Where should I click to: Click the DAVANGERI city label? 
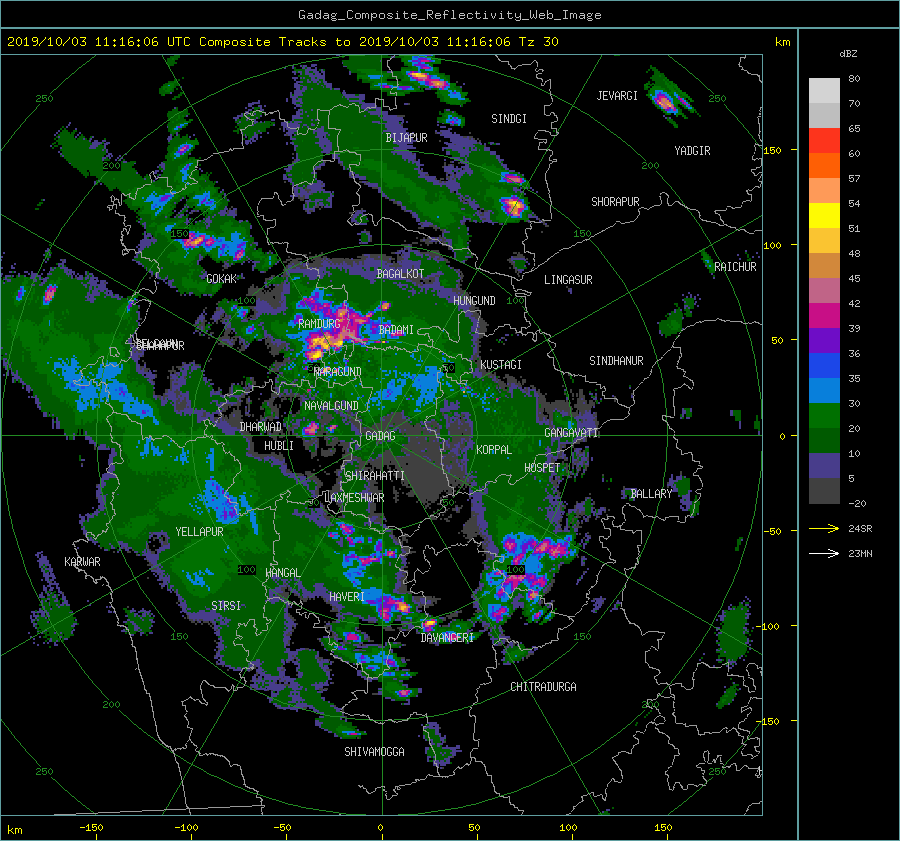pyautogui.click(x=447, y=638)
